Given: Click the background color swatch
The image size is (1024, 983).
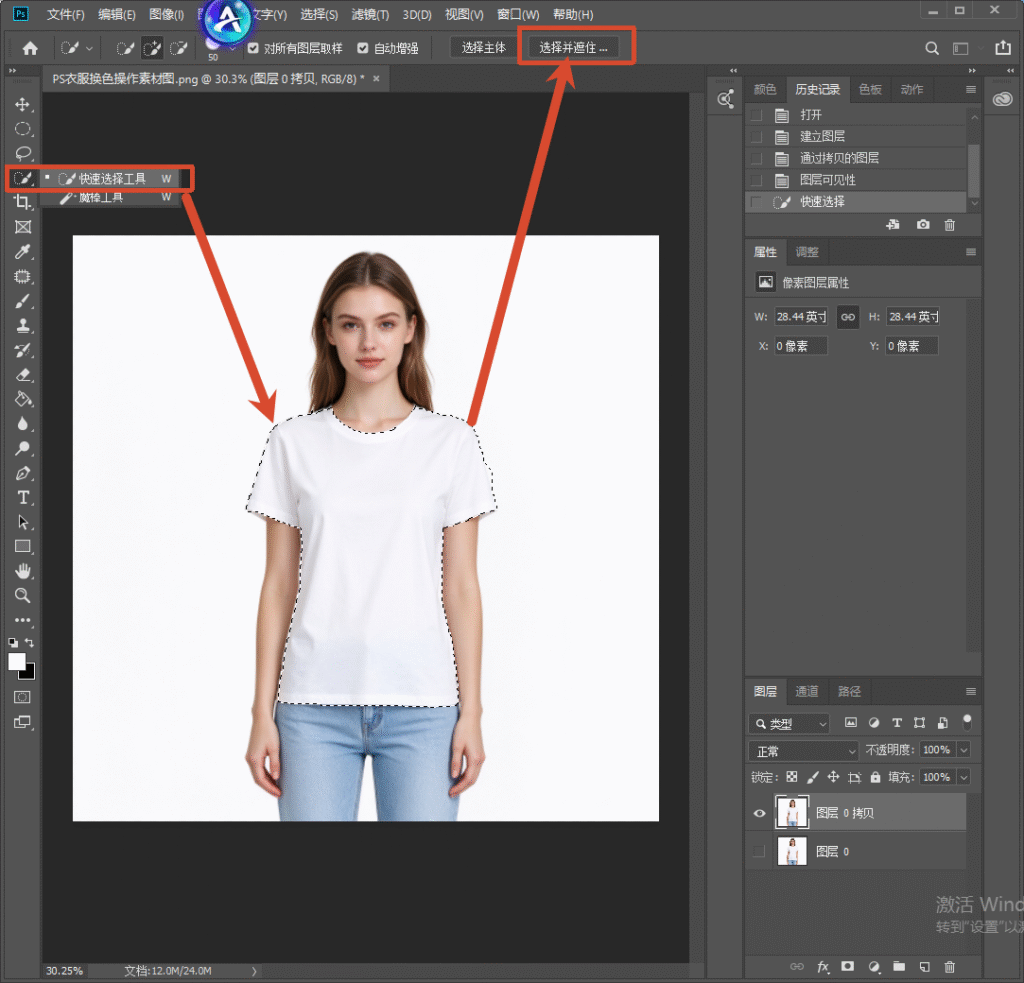Looking at the screenshot, I should pyautogui.click(x=29, y=672).
